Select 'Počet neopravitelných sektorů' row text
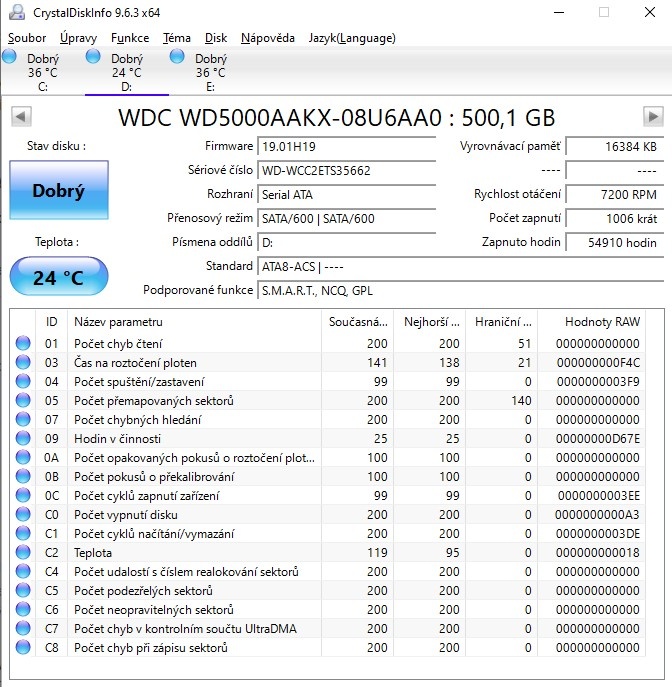Viewport: 672px width, 687px height. [x=154, y=609]
